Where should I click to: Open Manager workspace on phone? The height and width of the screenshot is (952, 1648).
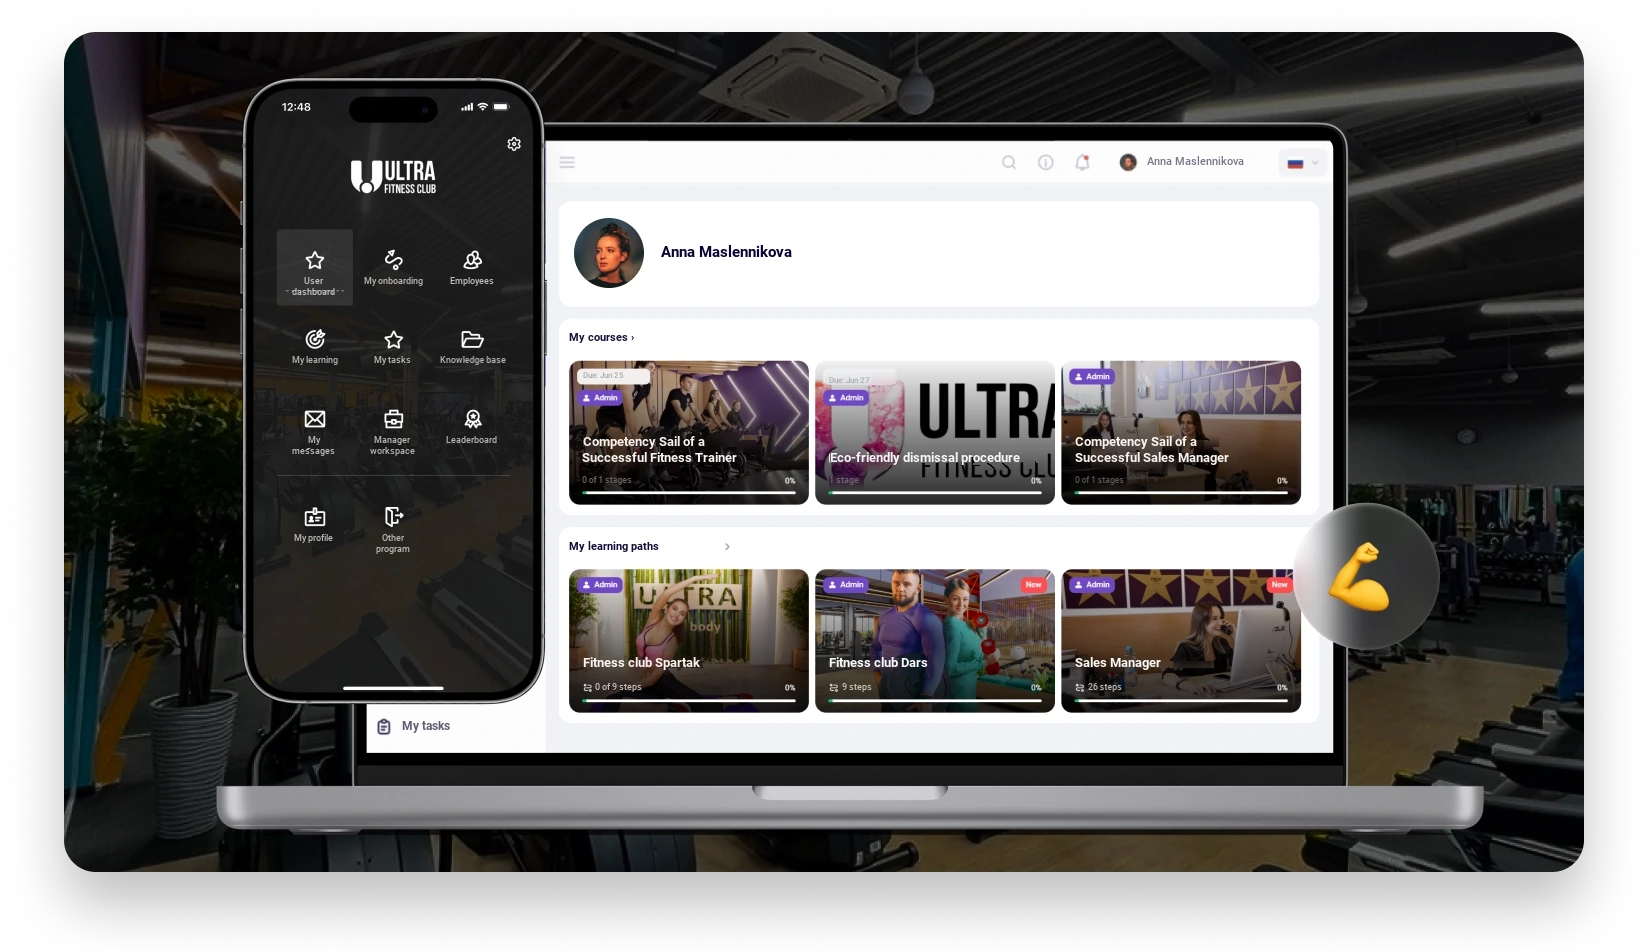click(x=393, y=432)
